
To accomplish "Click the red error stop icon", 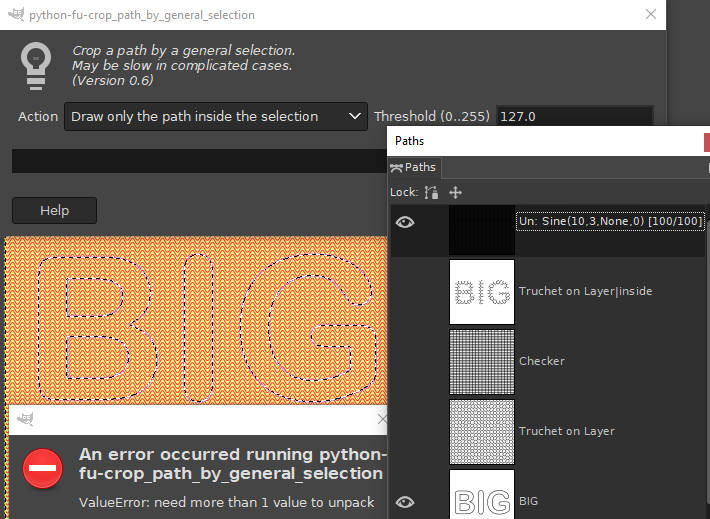I will coord(42,468).
